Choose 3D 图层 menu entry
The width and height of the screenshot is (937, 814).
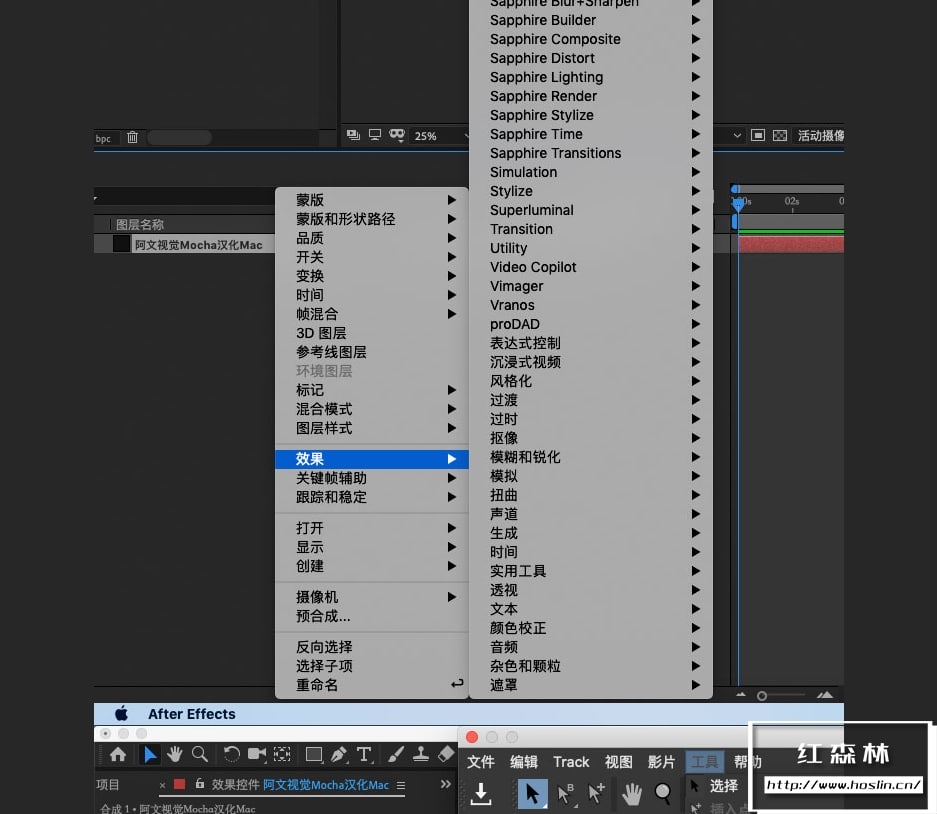pos(372,333)
